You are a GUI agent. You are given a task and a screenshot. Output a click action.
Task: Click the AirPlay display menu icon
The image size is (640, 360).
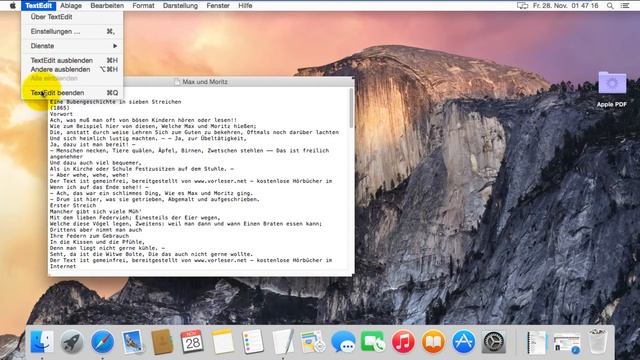(522, 6)
